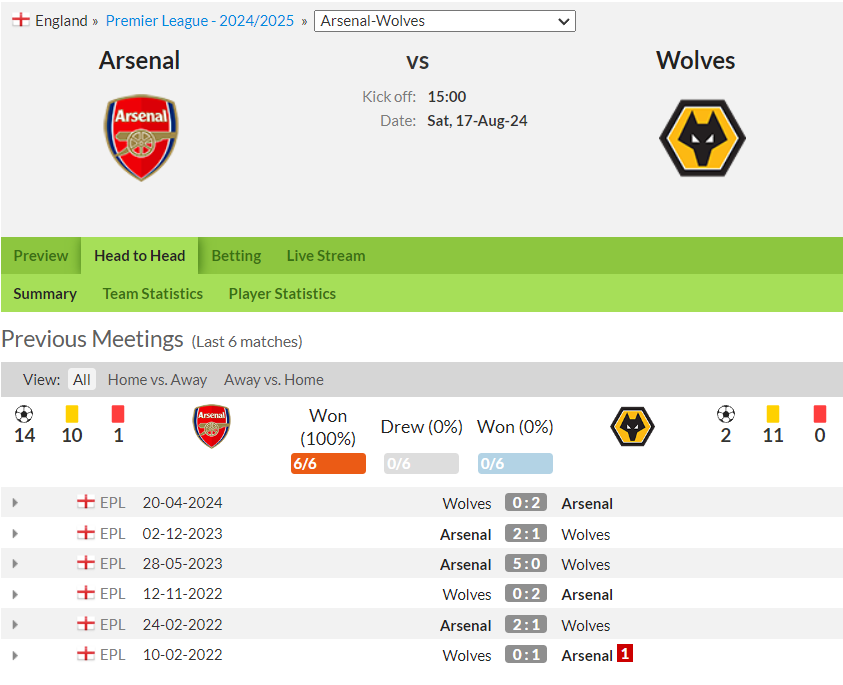
Task: Open the Arsenal-Wolves match dropdown
Action: tap(445, 21)
